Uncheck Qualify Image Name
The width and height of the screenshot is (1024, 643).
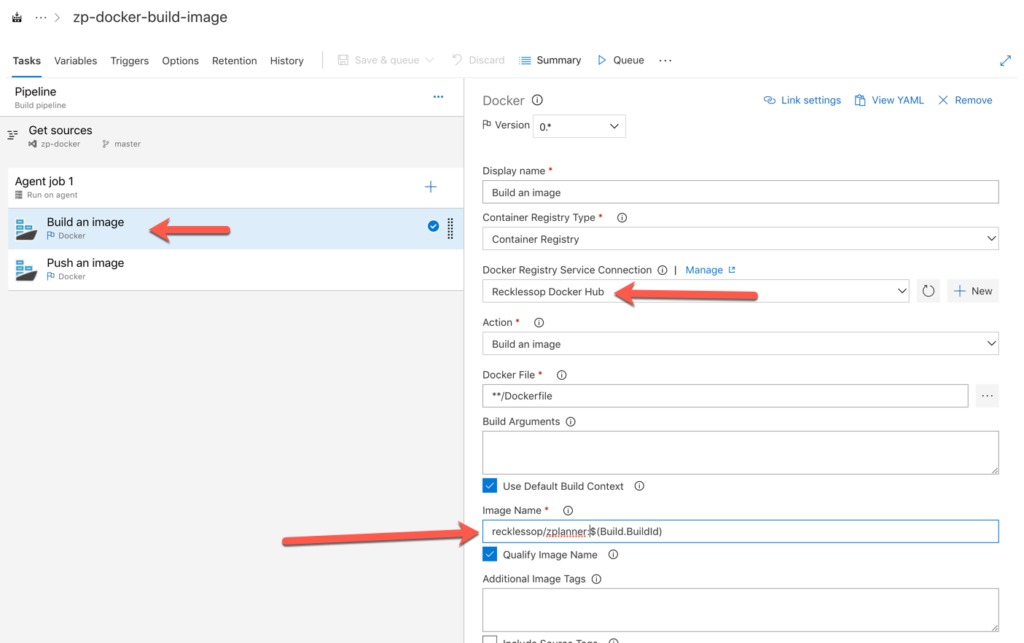coord(489,554)
